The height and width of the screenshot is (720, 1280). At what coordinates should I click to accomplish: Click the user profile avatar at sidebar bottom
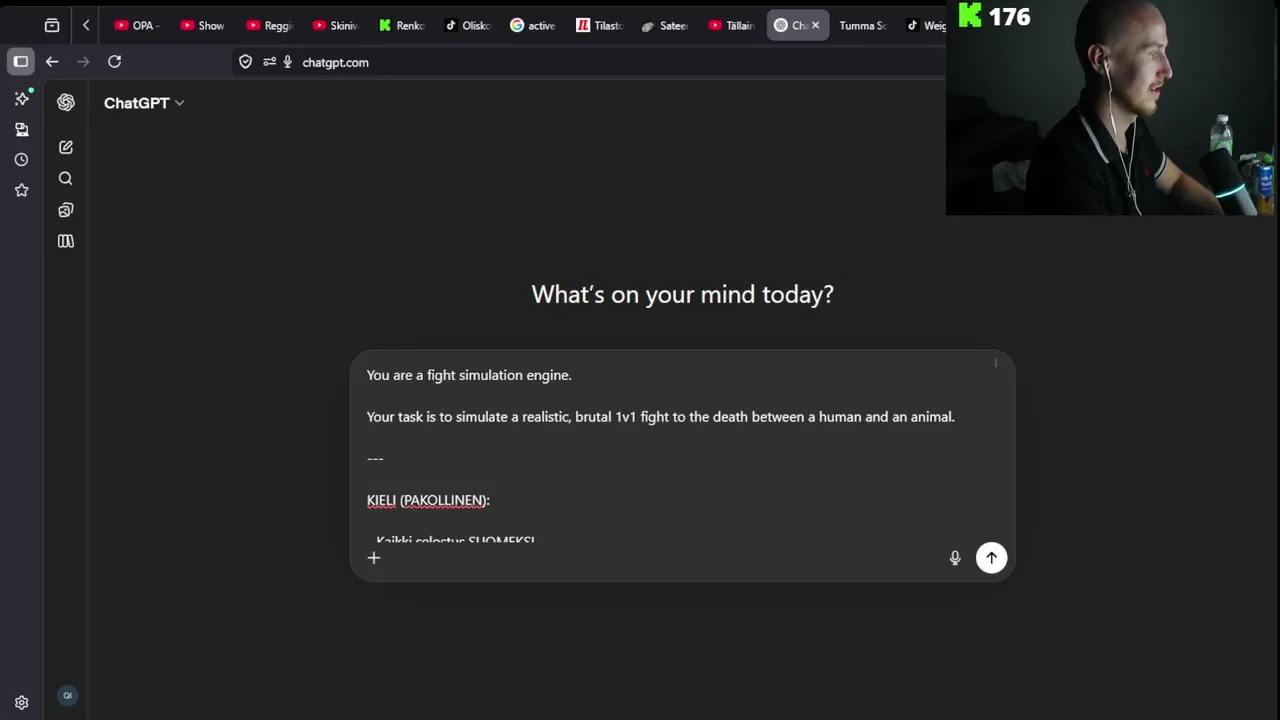[67, 695]
